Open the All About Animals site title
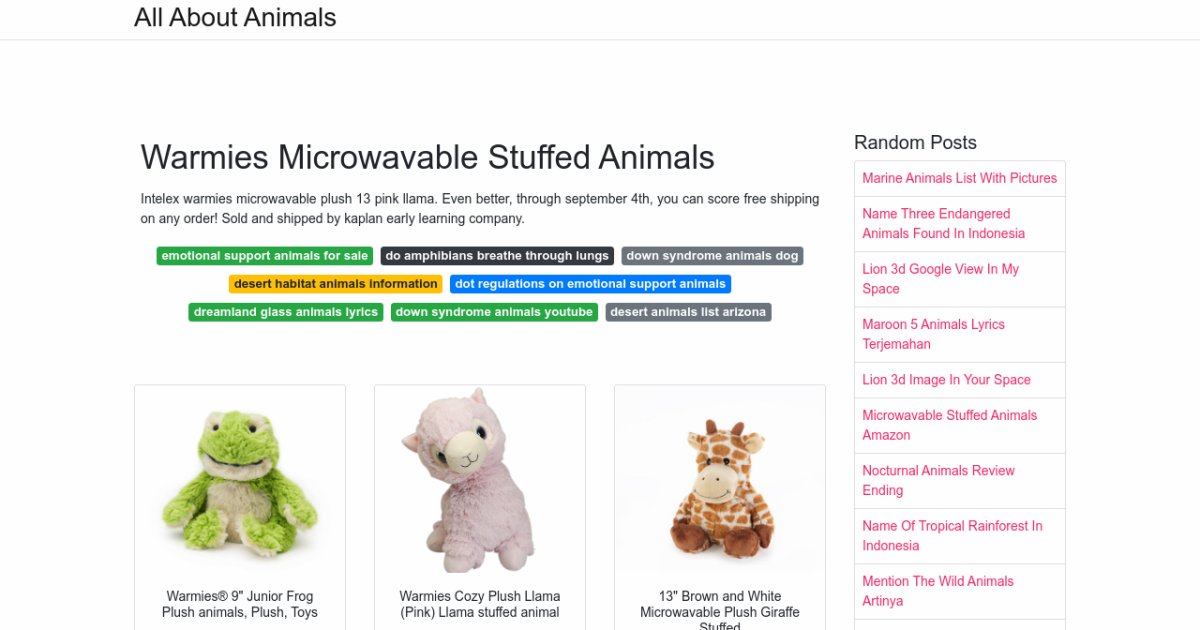 (235, 18)
